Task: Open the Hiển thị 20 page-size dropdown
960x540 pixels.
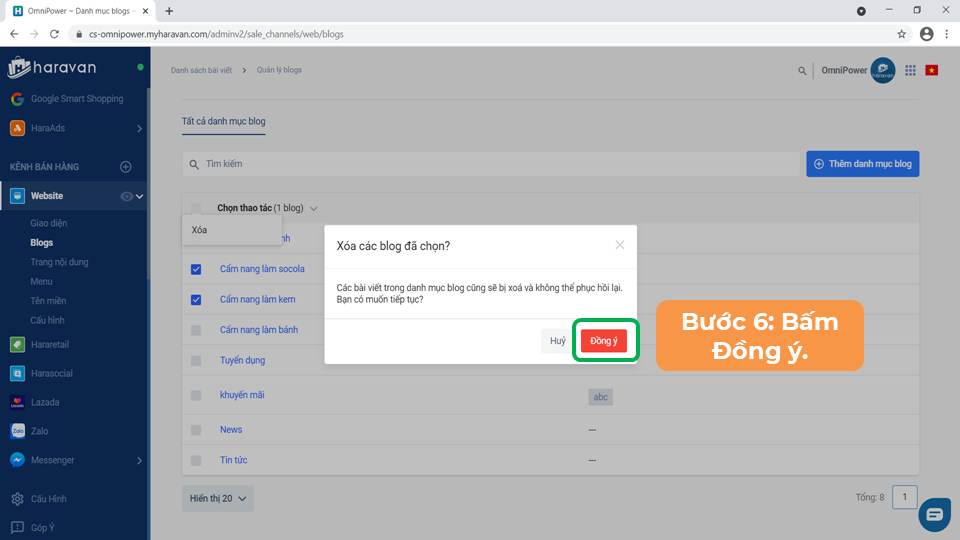Action: pyautogui.click(x=218, y=498)
